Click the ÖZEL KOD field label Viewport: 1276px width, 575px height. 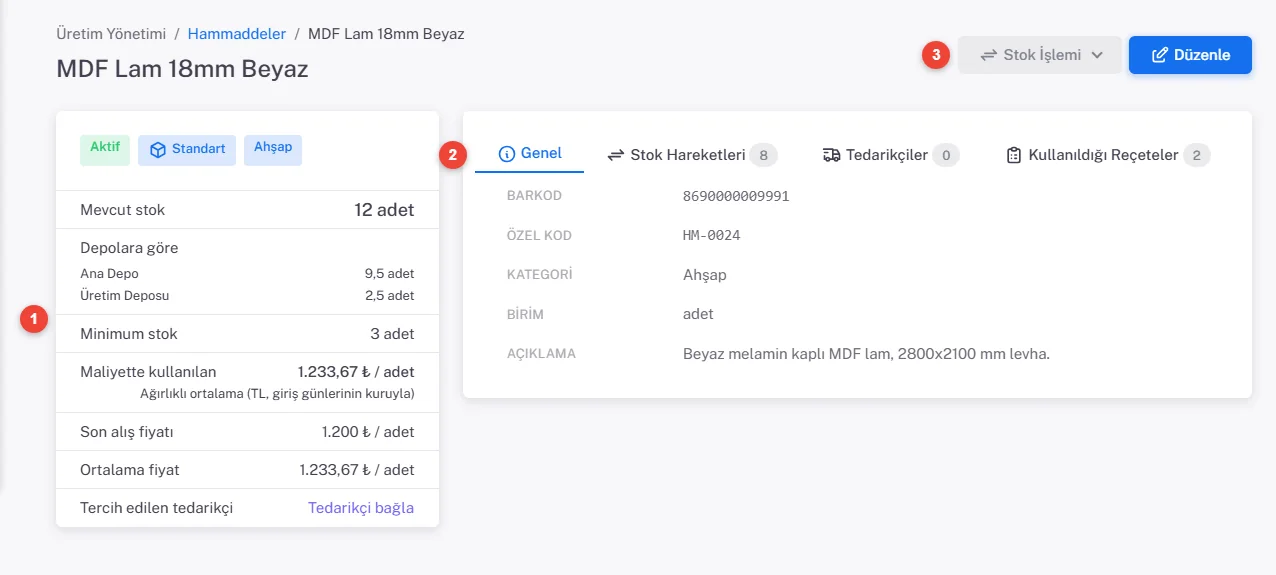coord(539,236)
